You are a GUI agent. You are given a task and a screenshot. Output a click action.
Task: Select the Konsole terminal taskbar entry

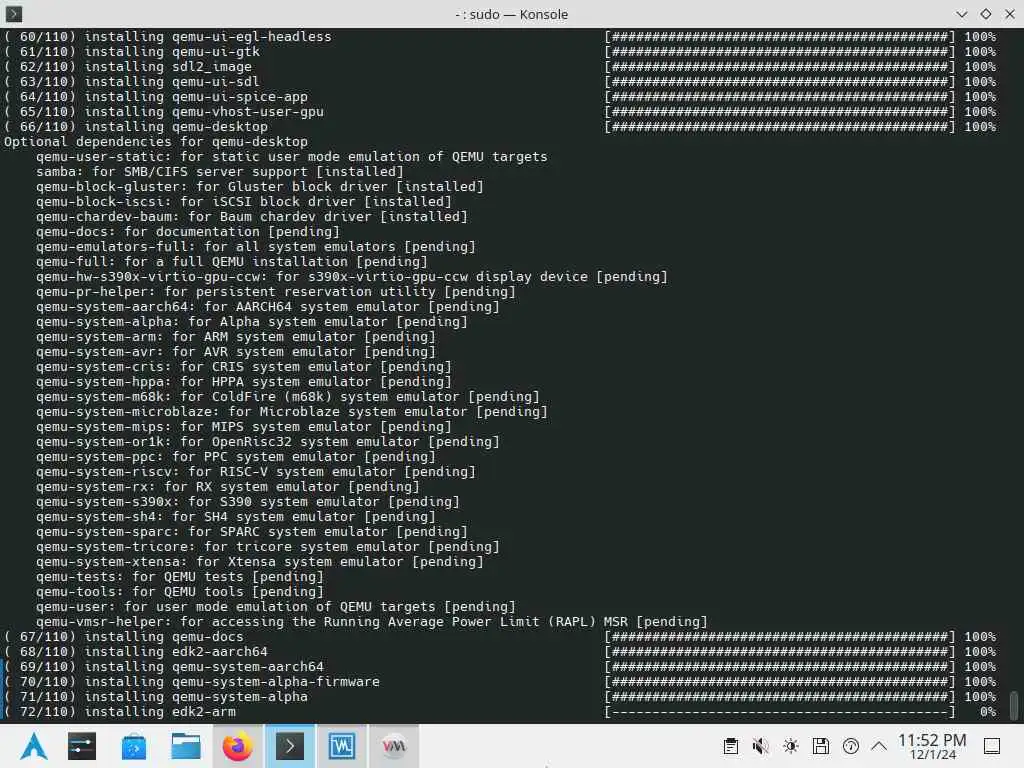(290, 746)
